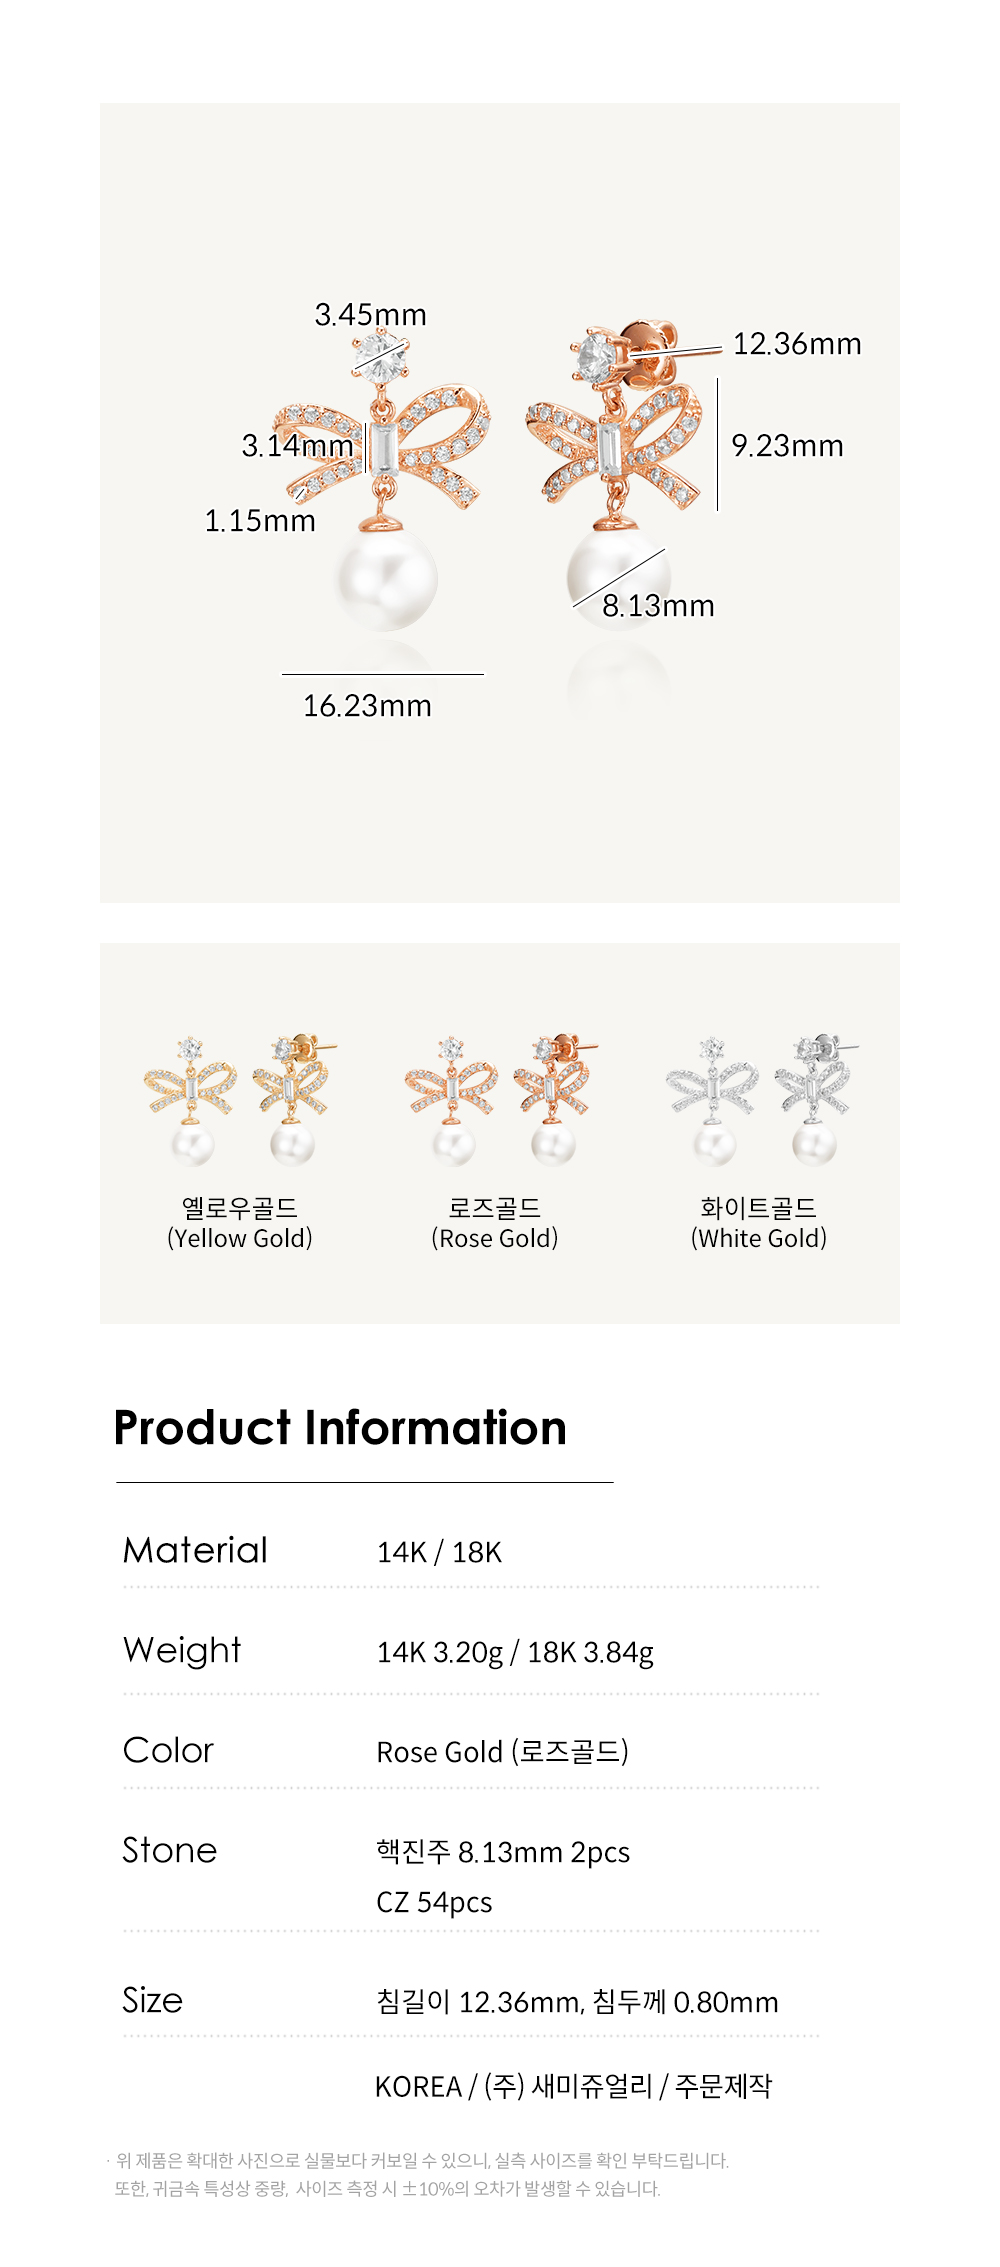Click the Size row 침길이 12.36mm text
The height and width of the screenshot is (2267, 1000).
point(480,2002)
